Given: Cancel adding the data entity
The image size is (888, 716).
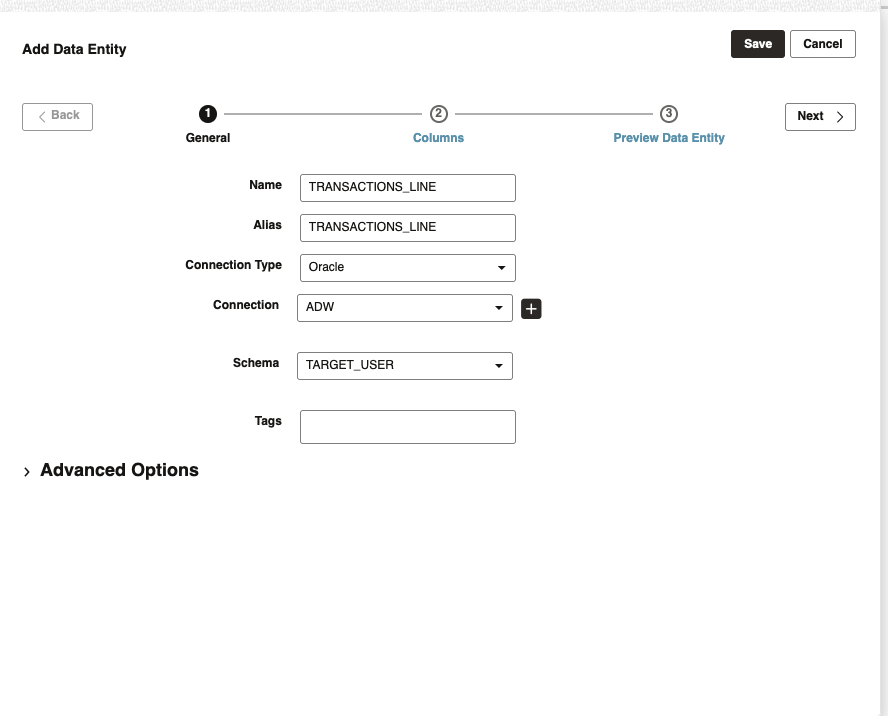Looking at the screenshot, I should click(x=822, y=43).
